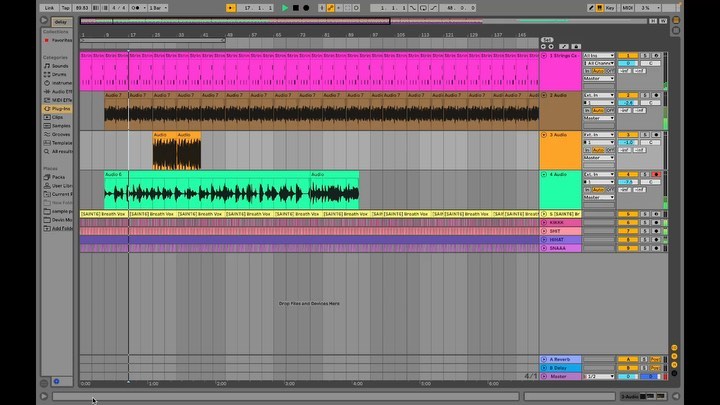This screenshot has width=720, height=405.
Task: Open the 1 Bar quantization dropdown
Action: coord(157,7)
